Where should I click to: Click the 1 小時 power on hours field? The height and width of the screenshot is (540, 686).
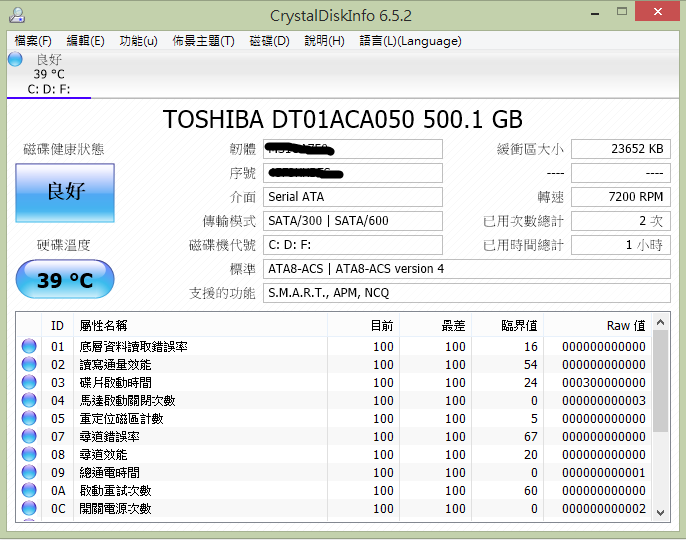click(x=621, y=245)
